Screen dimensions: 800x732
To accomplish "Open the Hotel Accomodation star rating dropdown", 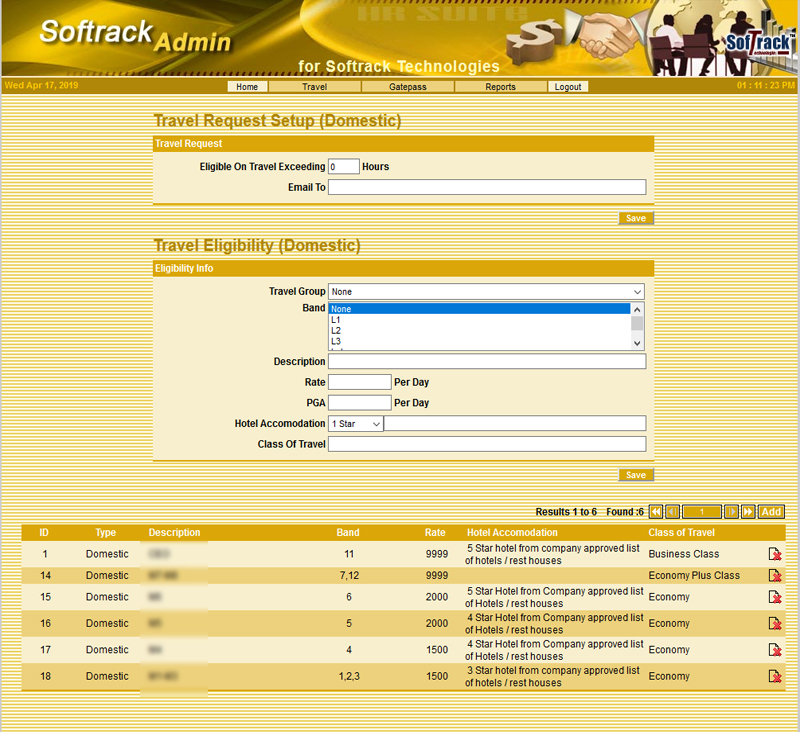I will 355,424.
